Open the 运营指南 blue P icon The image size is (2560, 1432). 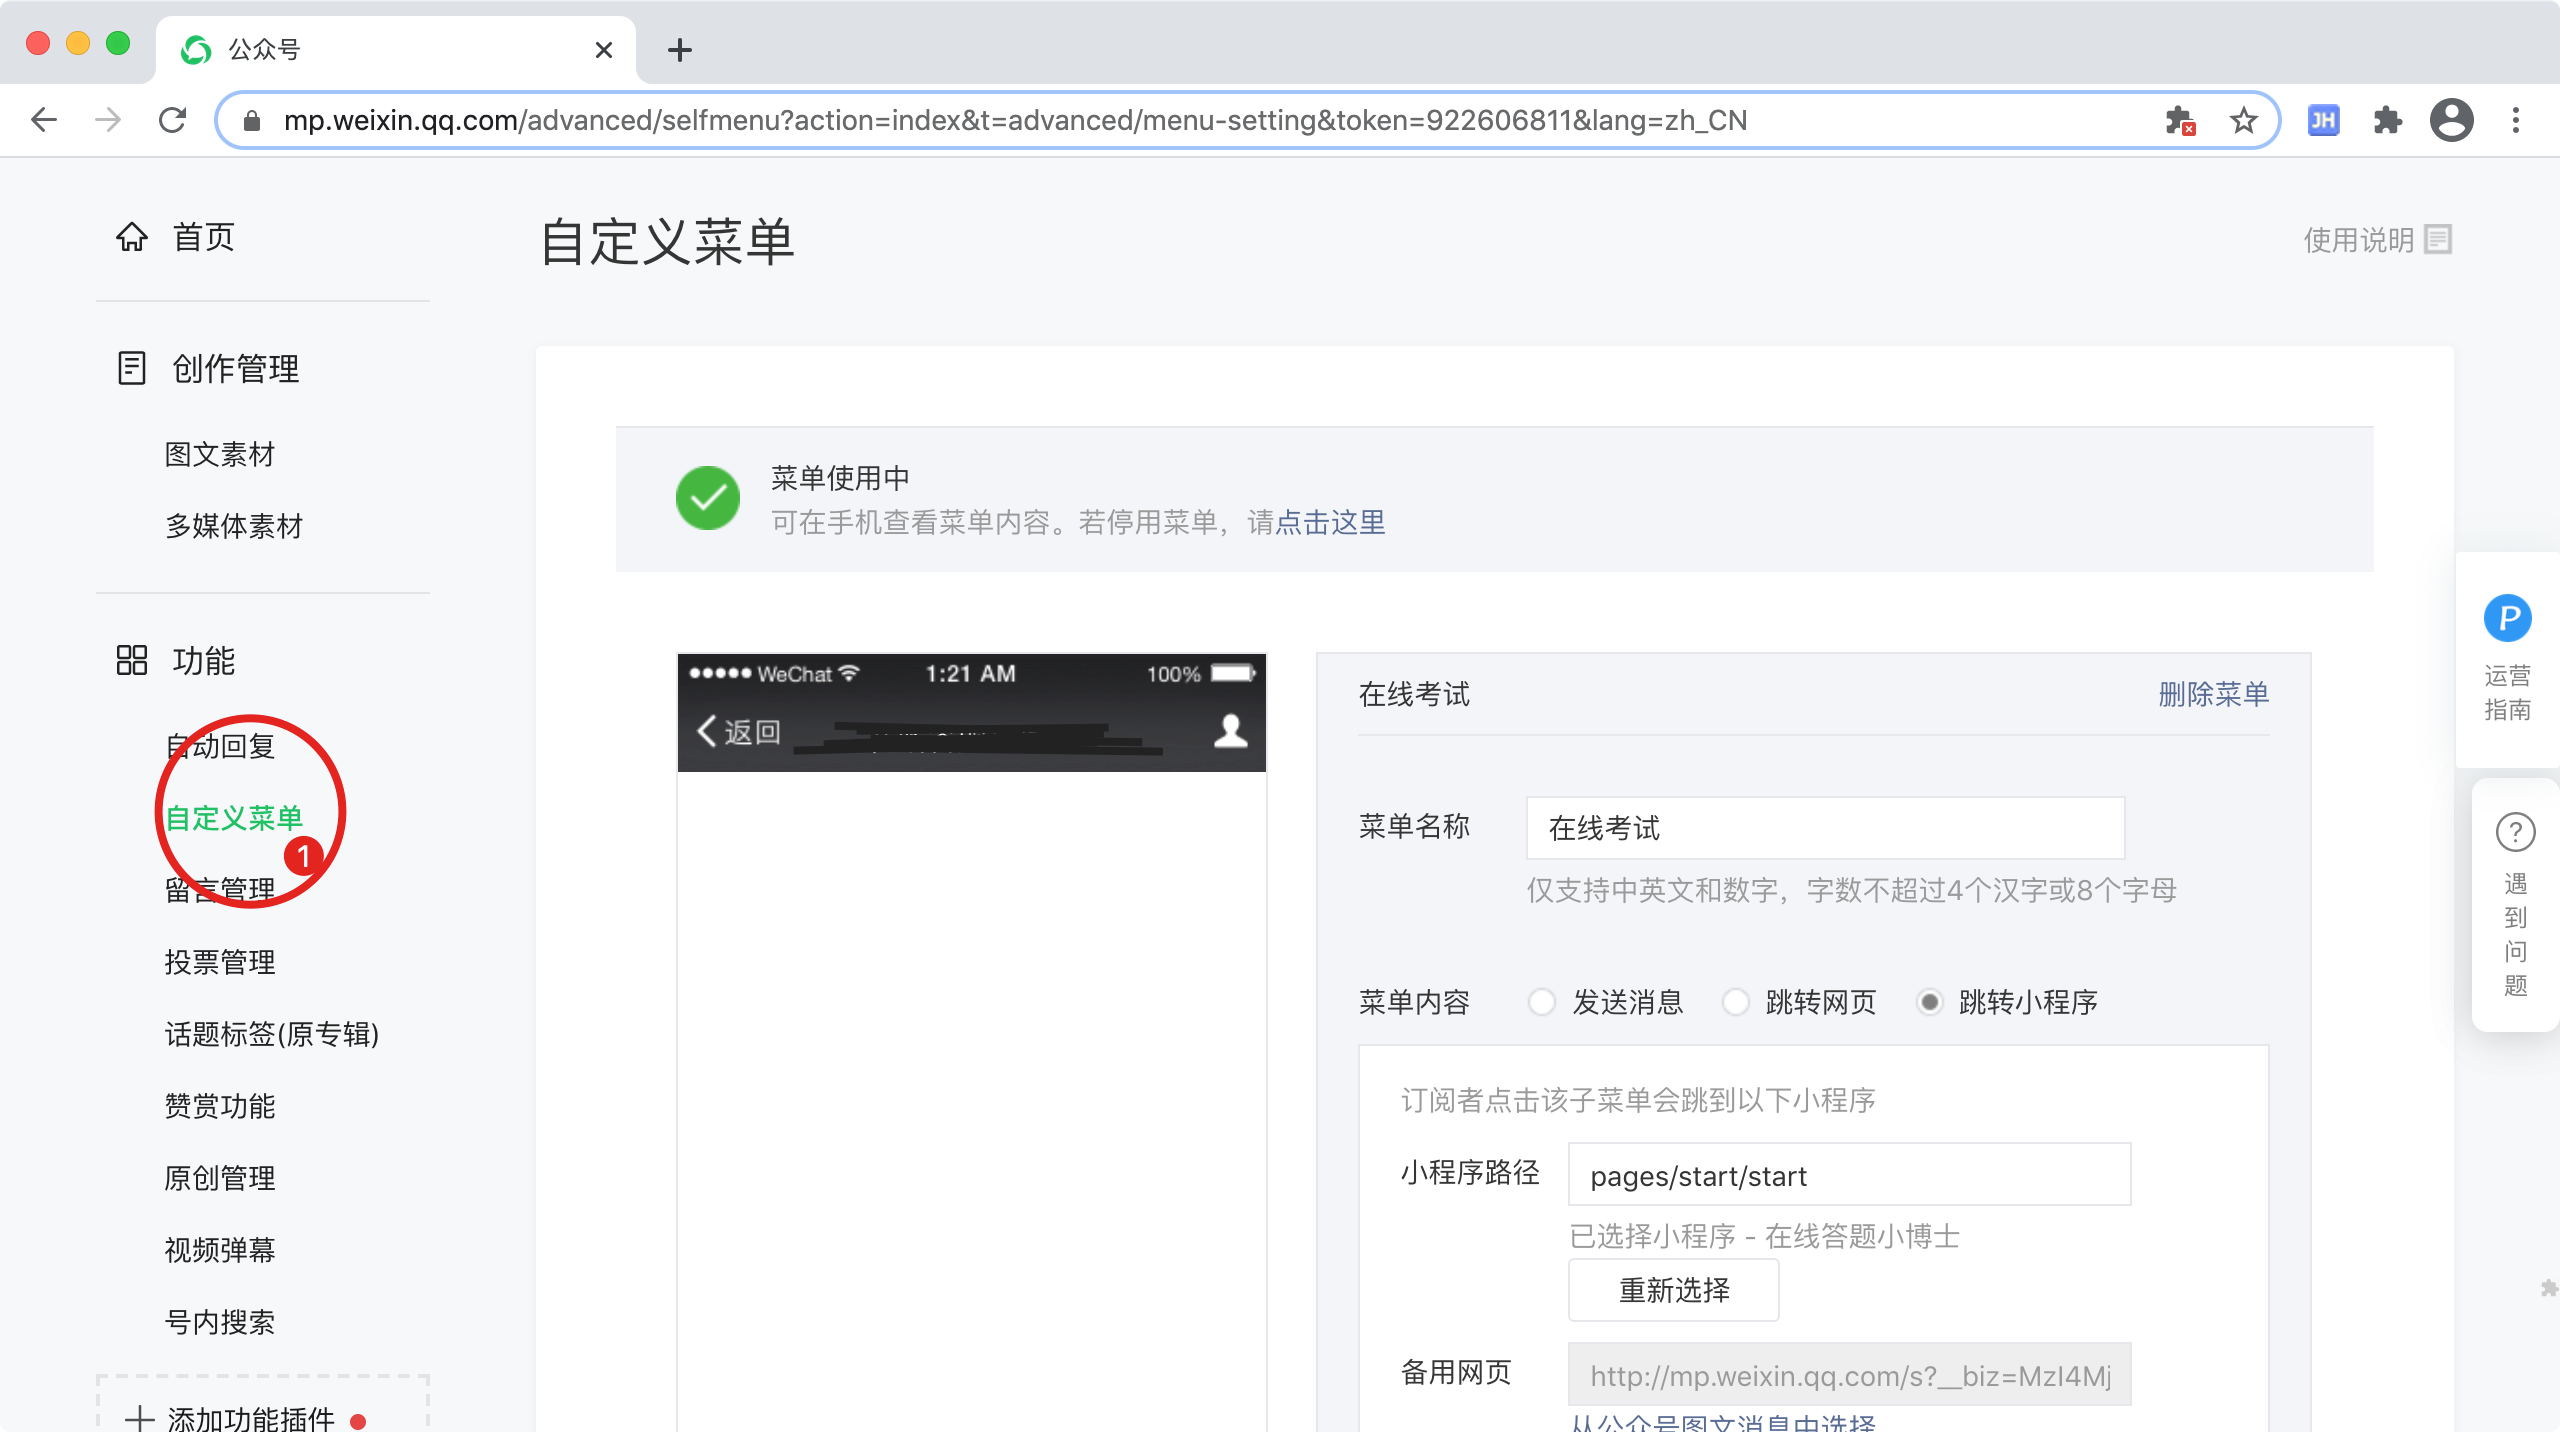click(2507, 618)
